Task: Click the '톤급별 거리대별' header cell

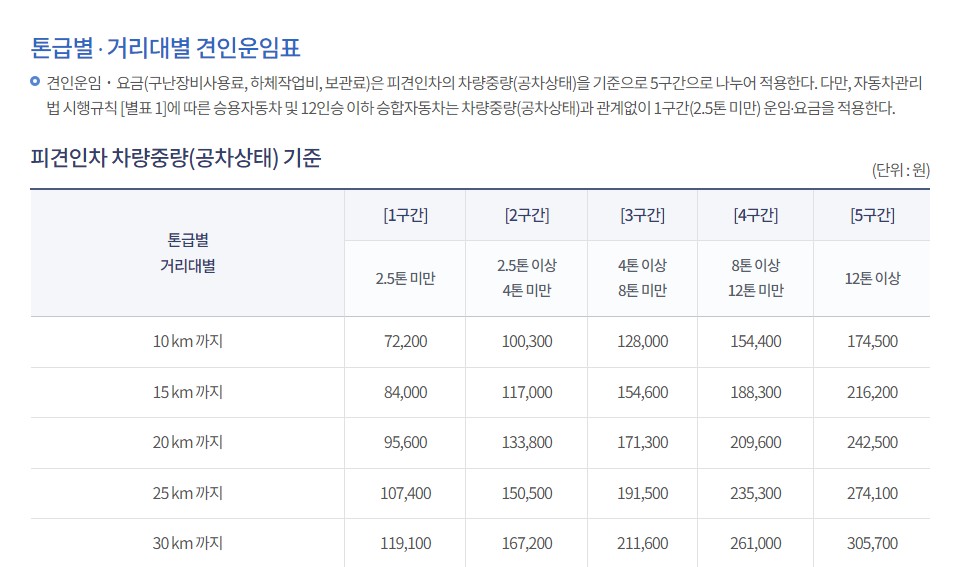Action: point(188,254)
